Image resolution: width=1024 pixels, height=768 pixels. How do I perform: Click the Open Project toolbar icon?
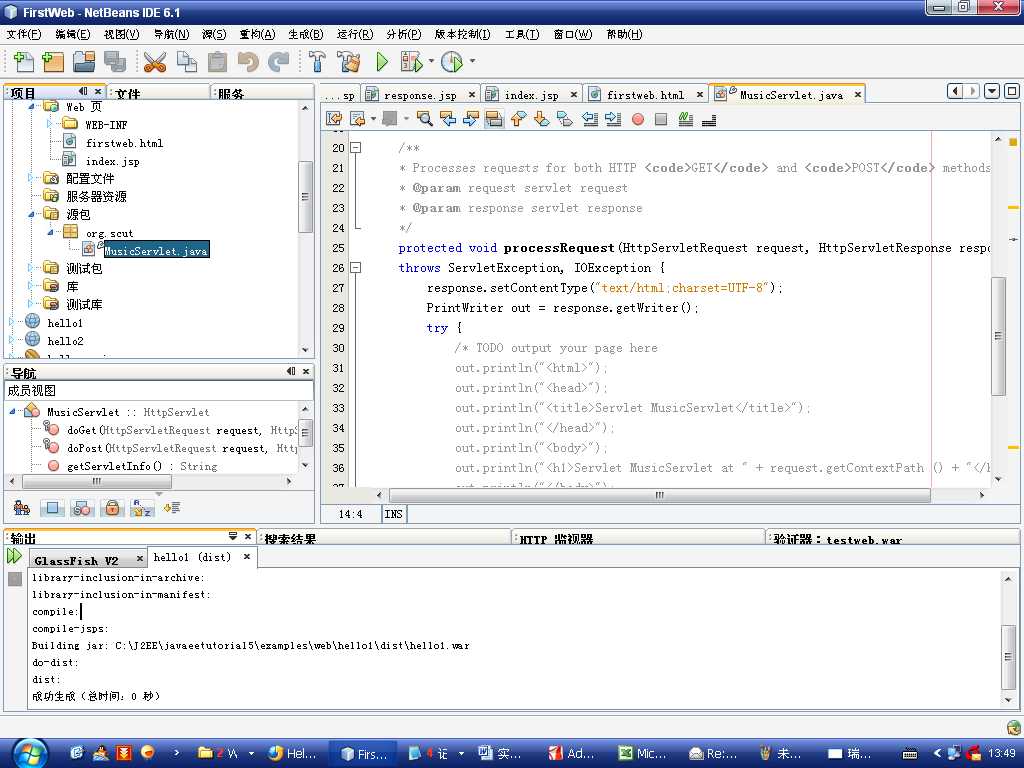click(84, 62)
